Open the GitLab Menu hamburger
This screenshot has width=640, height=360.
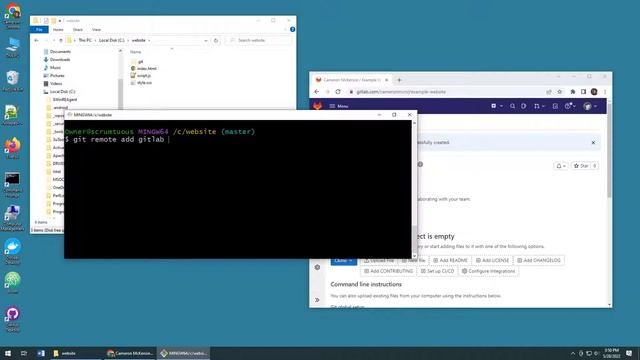point(339,106)
